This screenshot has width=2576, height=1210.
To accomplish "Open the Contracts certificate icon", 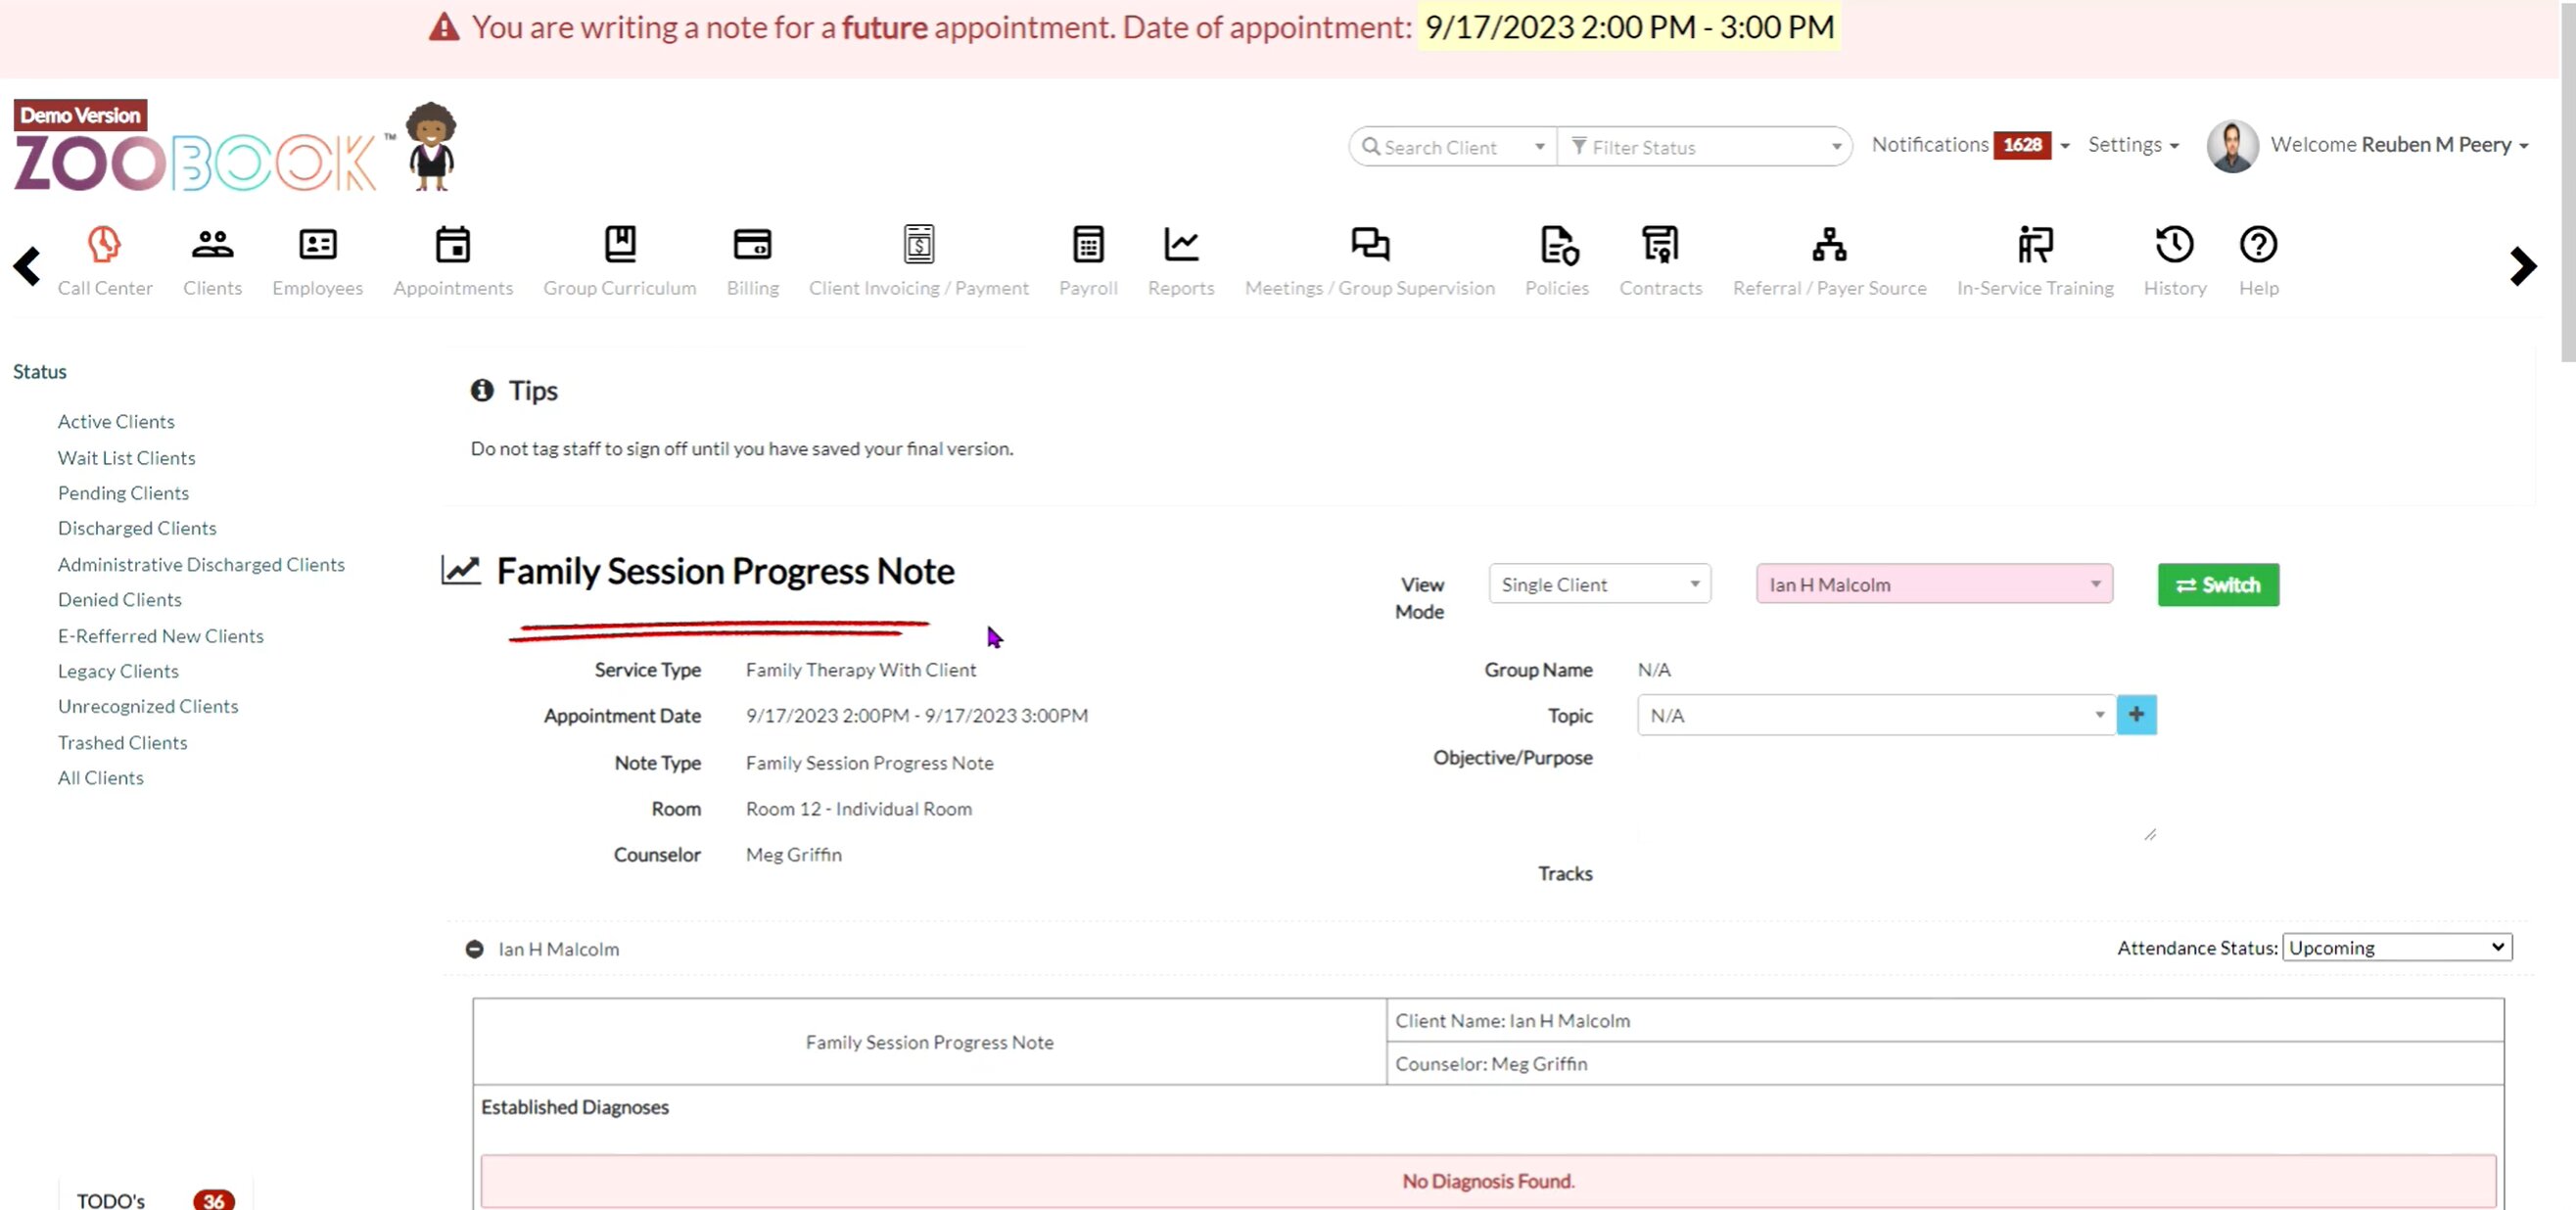I will pyautogui.click(x=1660, y=245).
